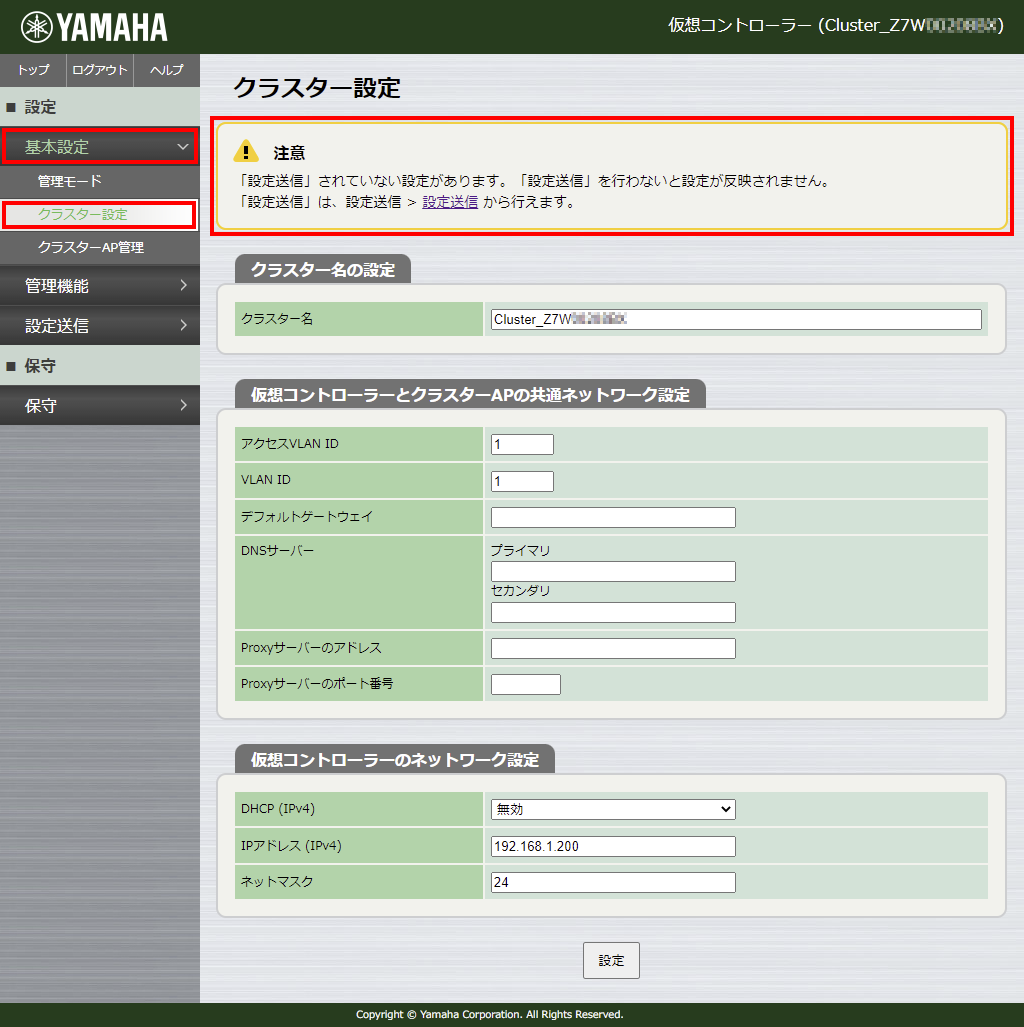1024x1027 pixels.
Task: Click the クラスター名 input field
Action: click(x=735, y=319)
